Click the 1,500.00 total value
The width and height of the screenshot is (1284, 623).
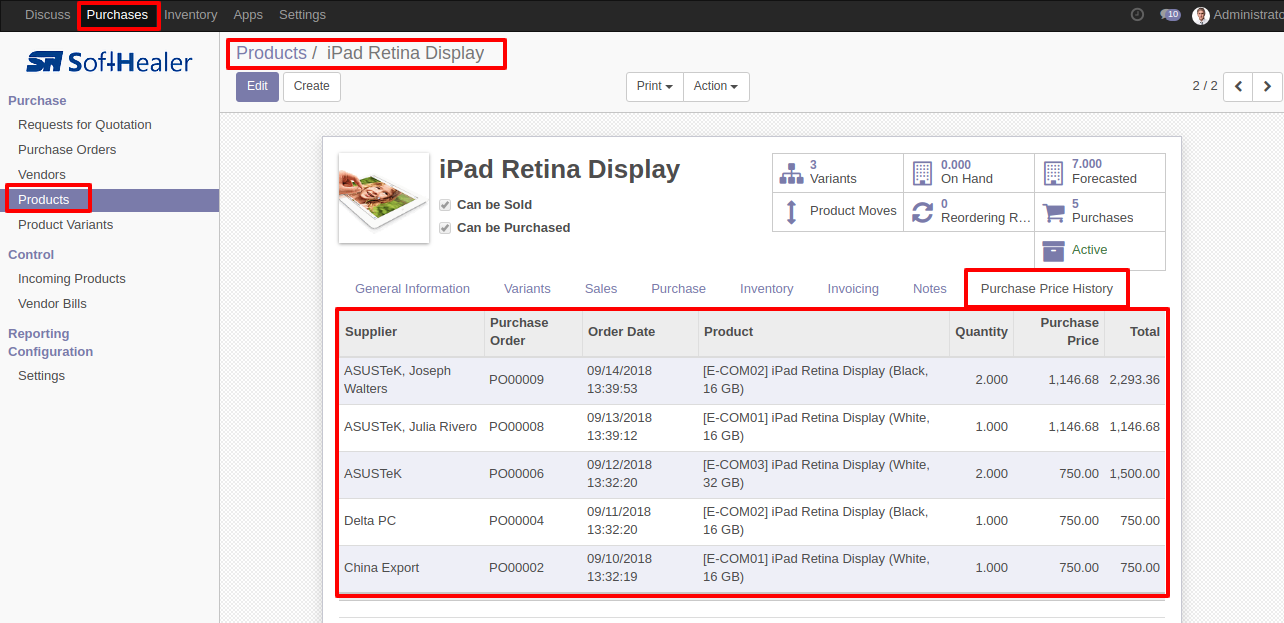click(x=1134, y=474)
